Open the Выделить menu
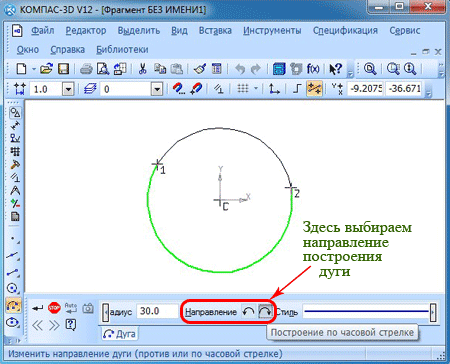The image size is (450, 364). coord(139,31)
